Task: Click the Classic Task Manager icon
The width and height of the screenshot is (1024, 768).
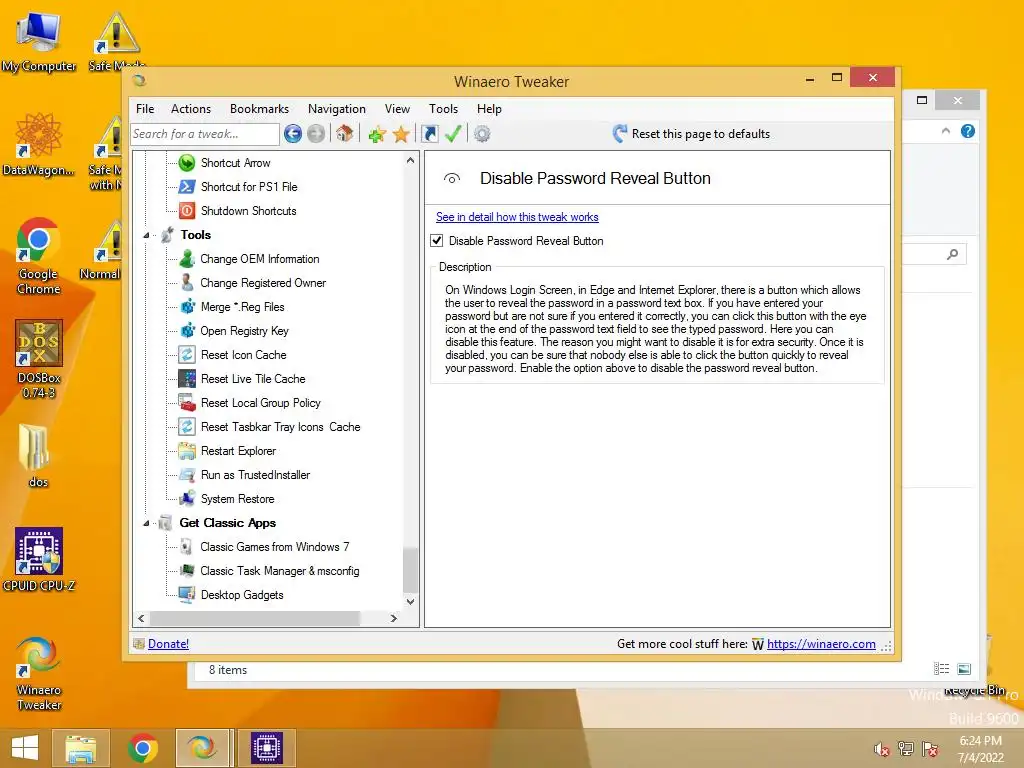Action: (187, 571)
